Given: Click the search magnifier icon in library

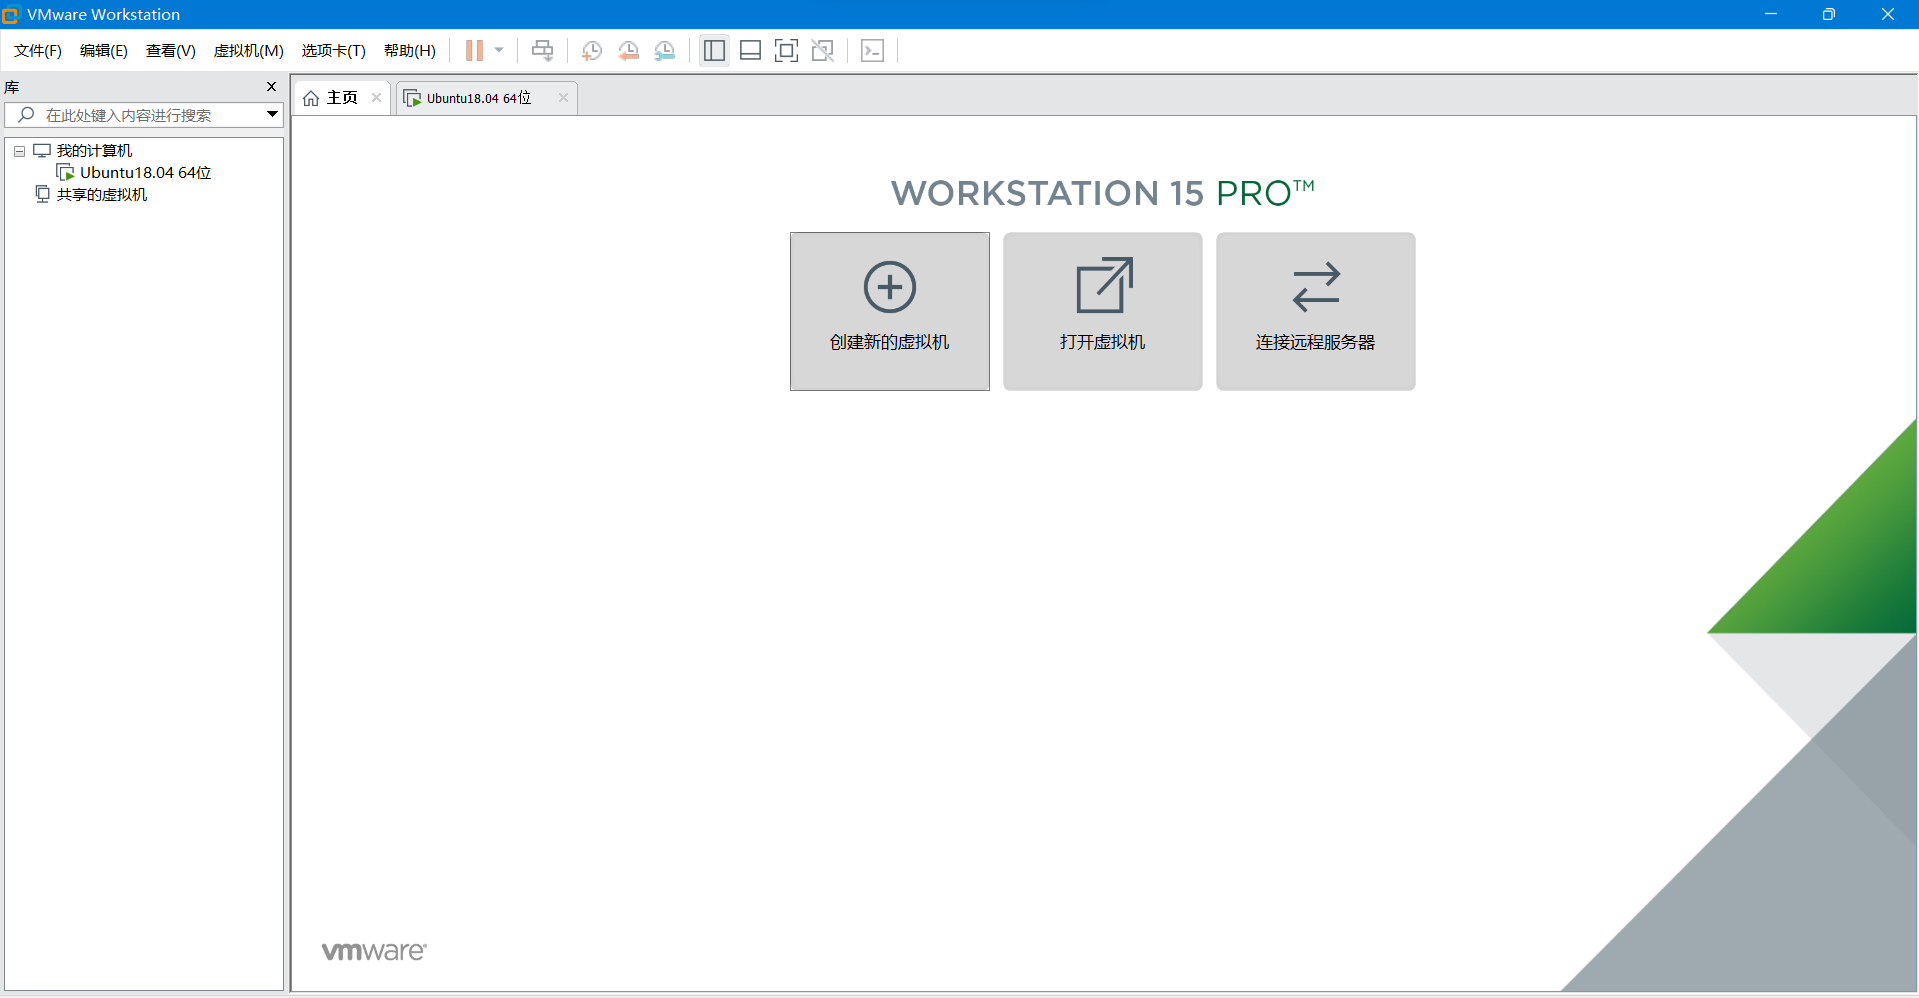Looking at the screenshot, I should click(26, 115).
